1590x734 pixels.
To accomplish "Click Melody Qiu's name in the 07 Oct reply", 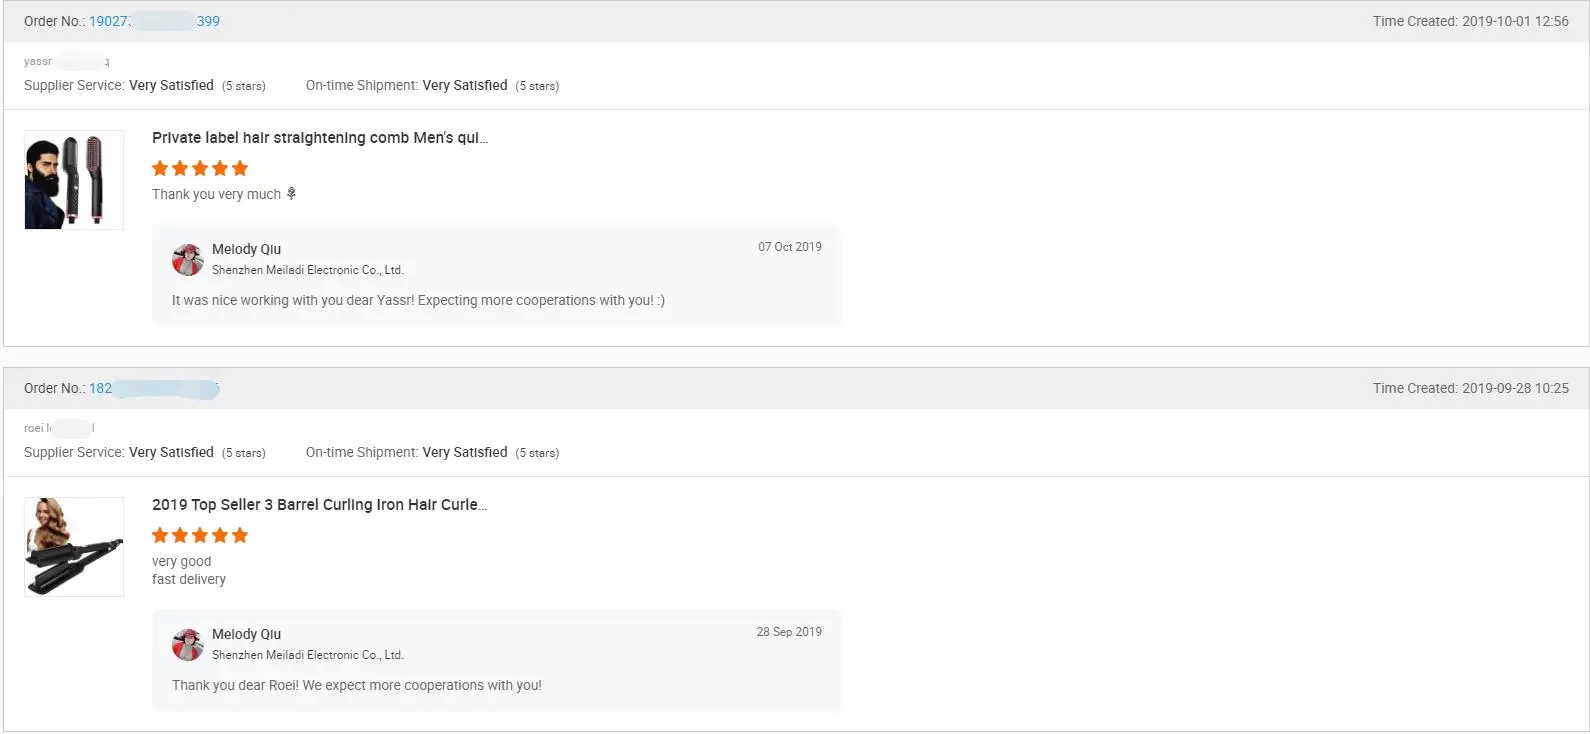I will click(246, 249).
